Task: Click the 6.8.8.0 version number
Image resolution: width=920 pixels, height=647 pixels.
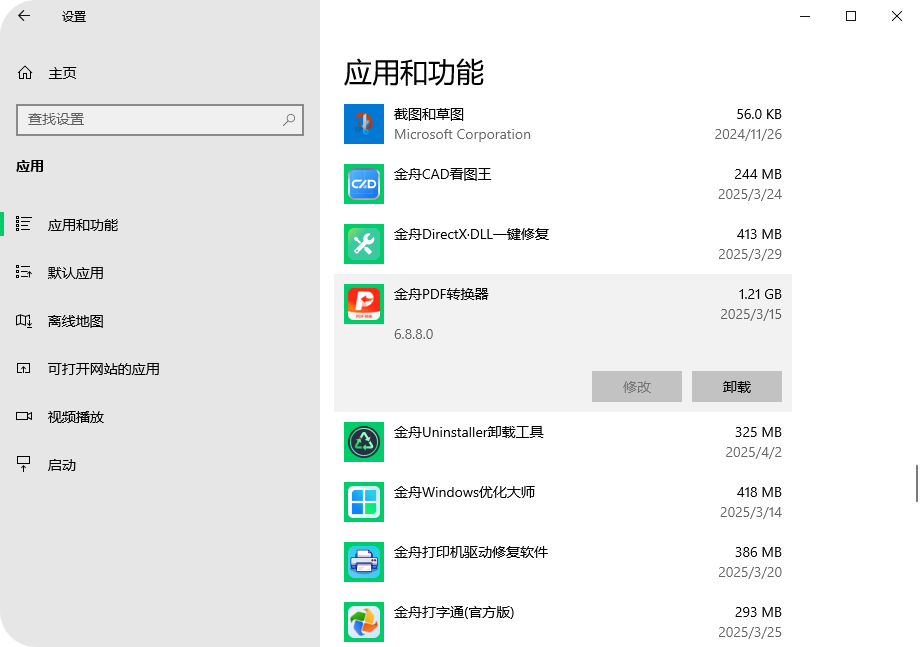Action: click(414, 334)
